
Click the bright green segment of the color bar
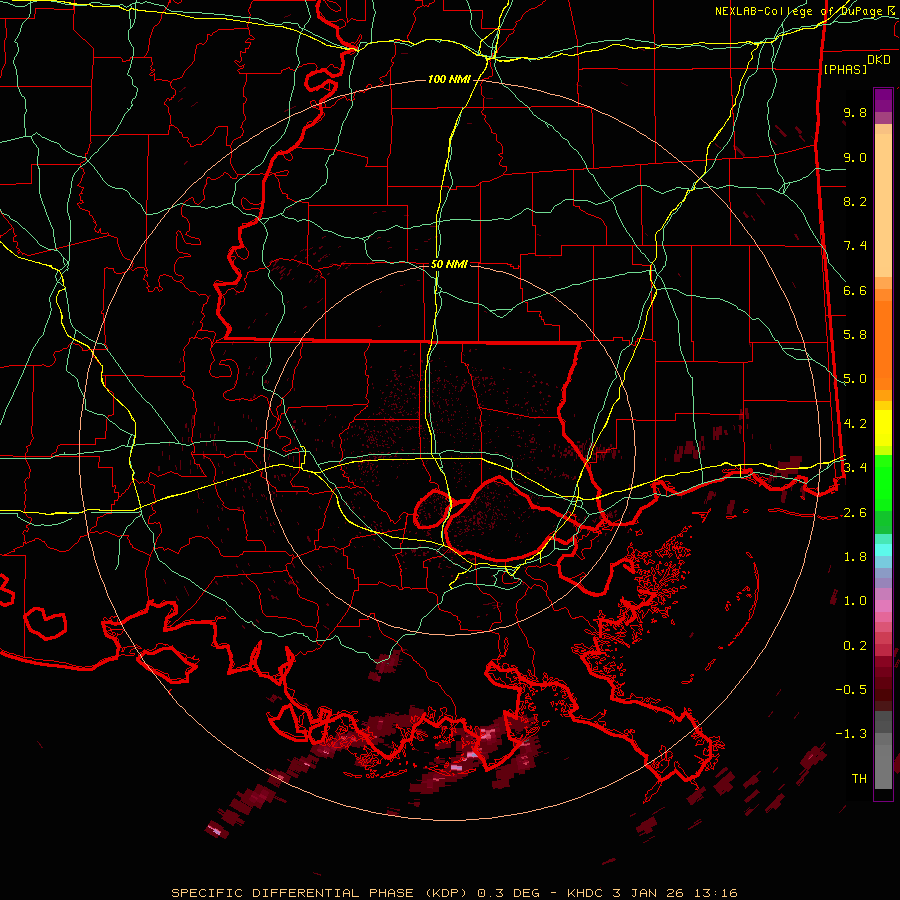pos(883,482)
